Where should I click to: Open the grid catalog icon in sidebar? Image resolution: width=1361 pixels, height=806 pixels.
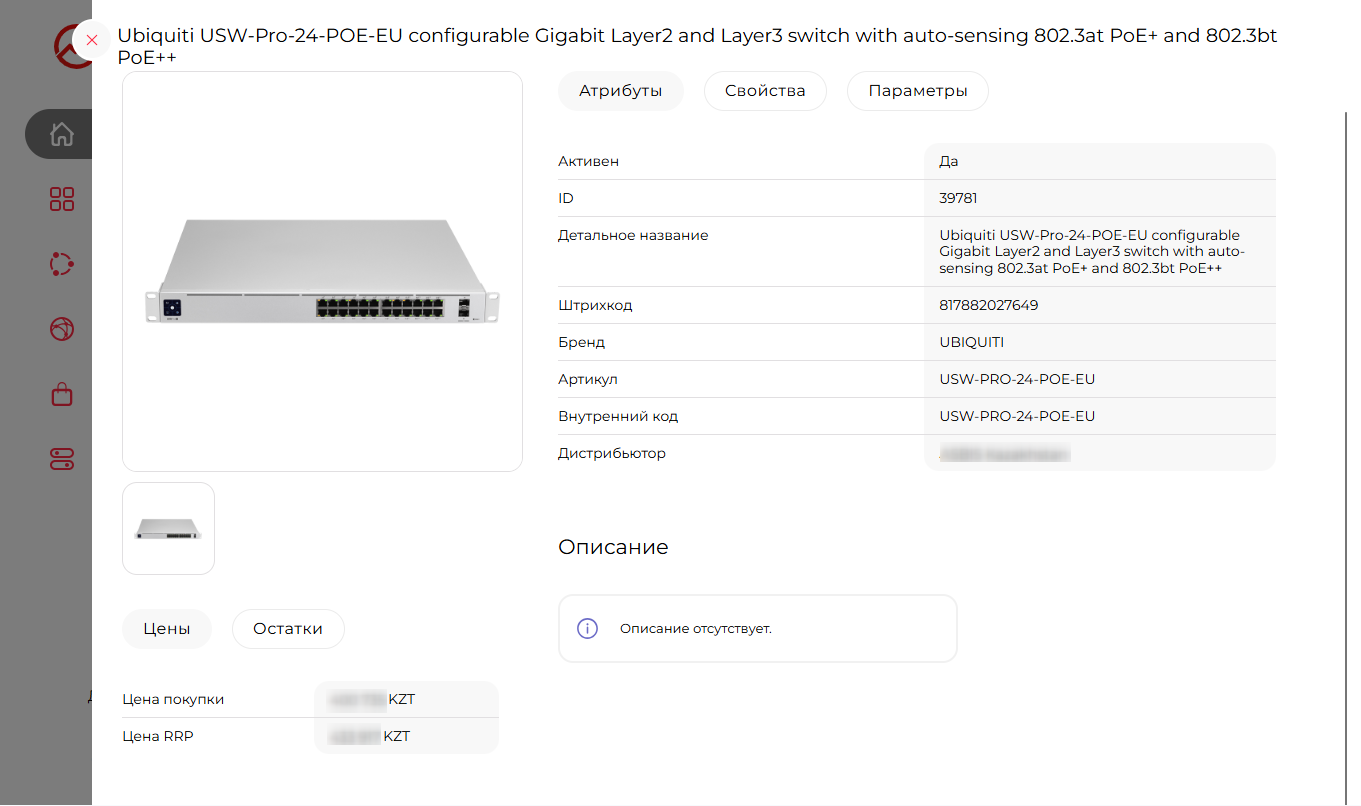[62, 199]
